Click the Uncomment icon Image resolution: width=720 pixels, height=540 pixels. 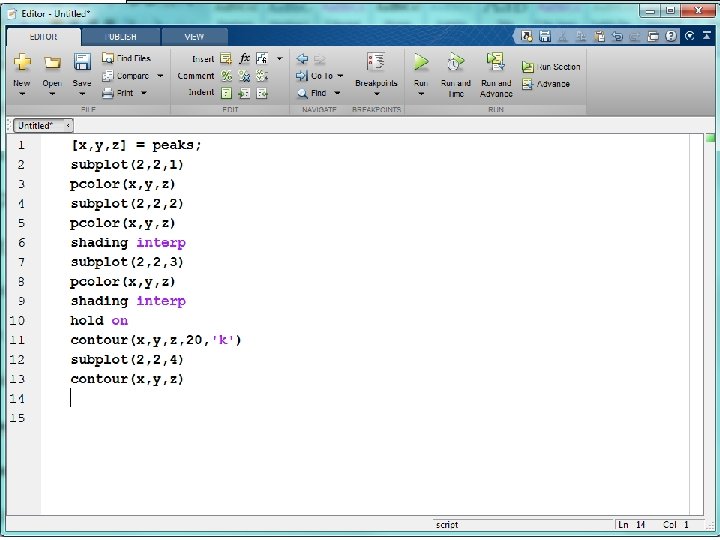tap(244, 76)
